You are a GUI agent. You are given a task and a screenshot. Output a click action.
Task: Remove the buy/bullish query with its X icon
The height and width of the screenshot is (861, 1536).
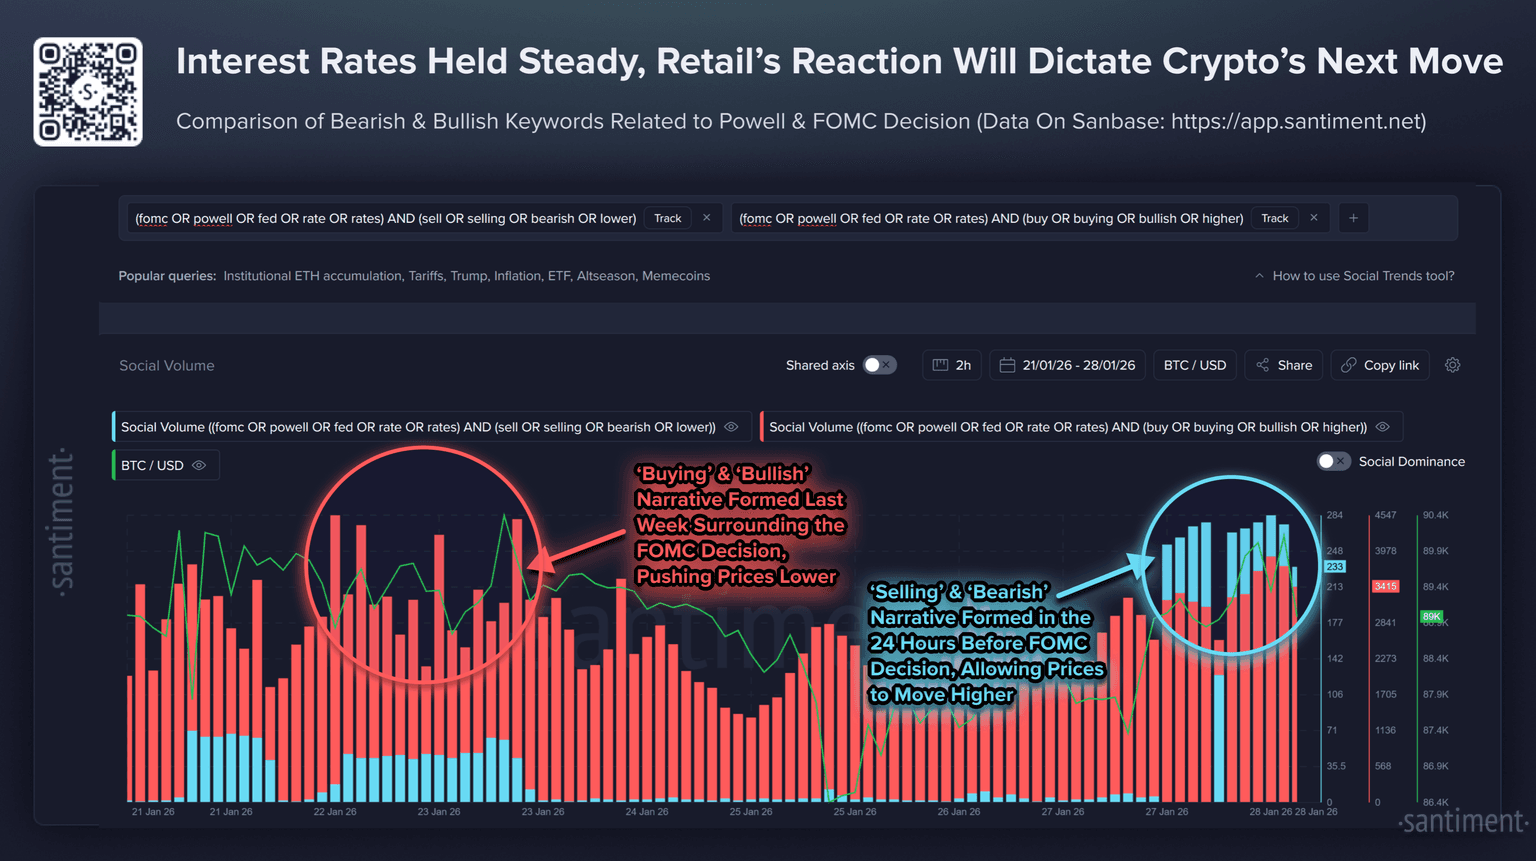1314,218
